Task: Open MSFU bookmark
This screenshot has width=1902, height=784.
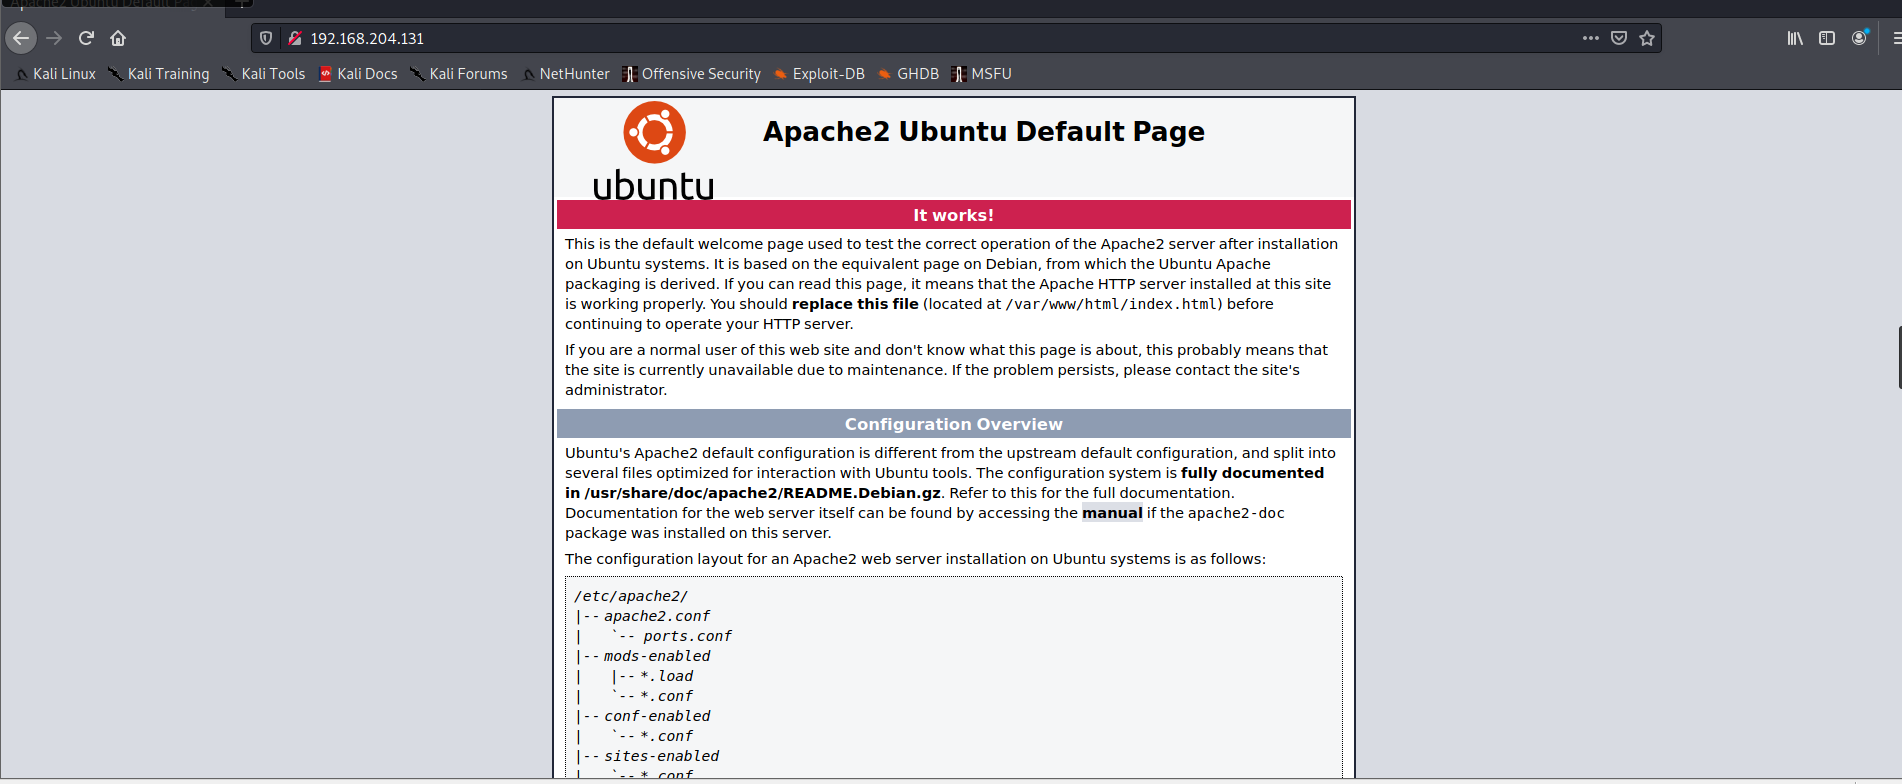Action: 982,74
